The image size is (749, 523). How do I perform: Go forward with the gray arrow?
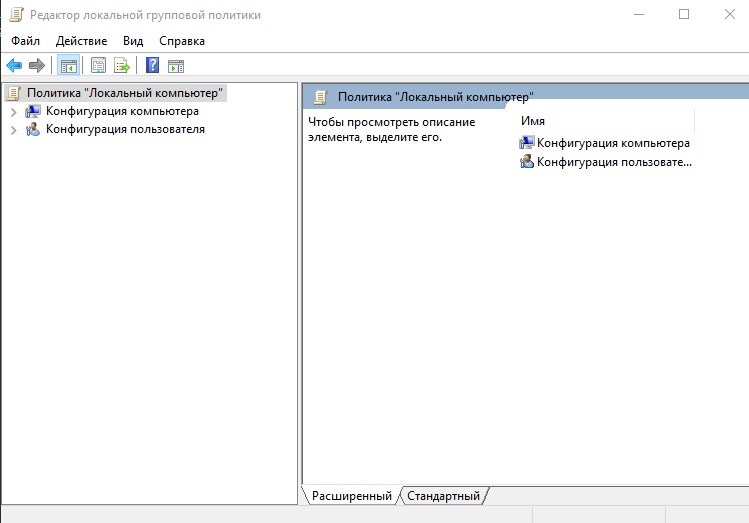[37, 65]
